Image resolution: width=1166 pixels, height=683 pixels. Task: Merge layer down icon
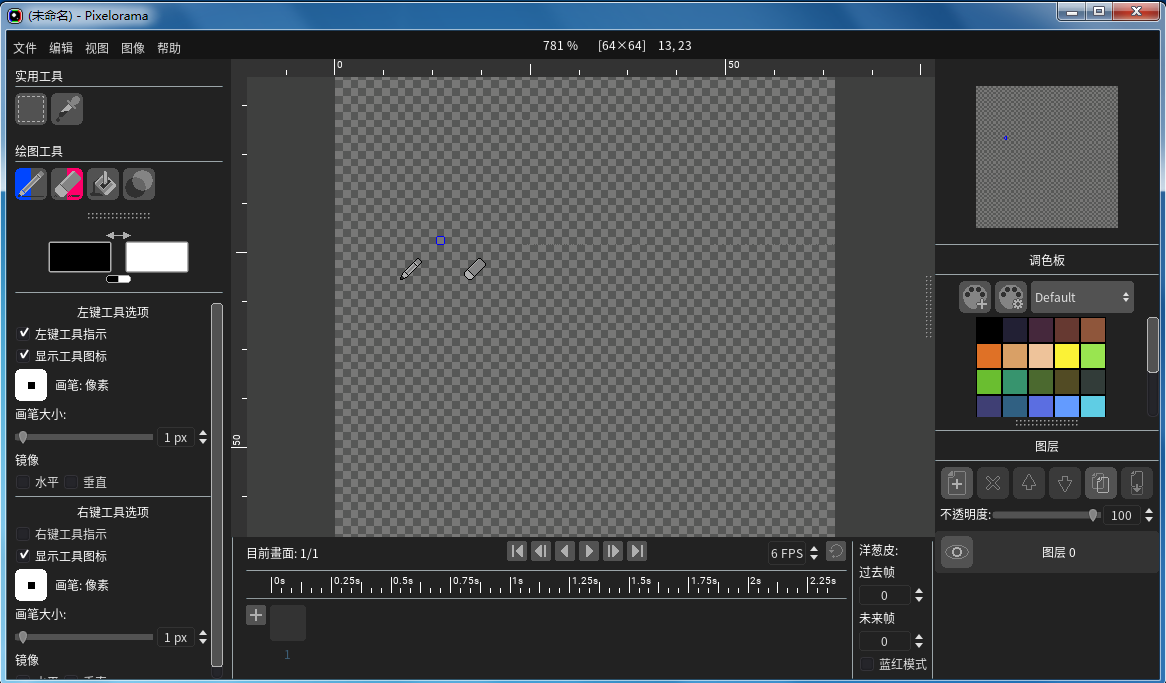click(x=1137, y=483)
